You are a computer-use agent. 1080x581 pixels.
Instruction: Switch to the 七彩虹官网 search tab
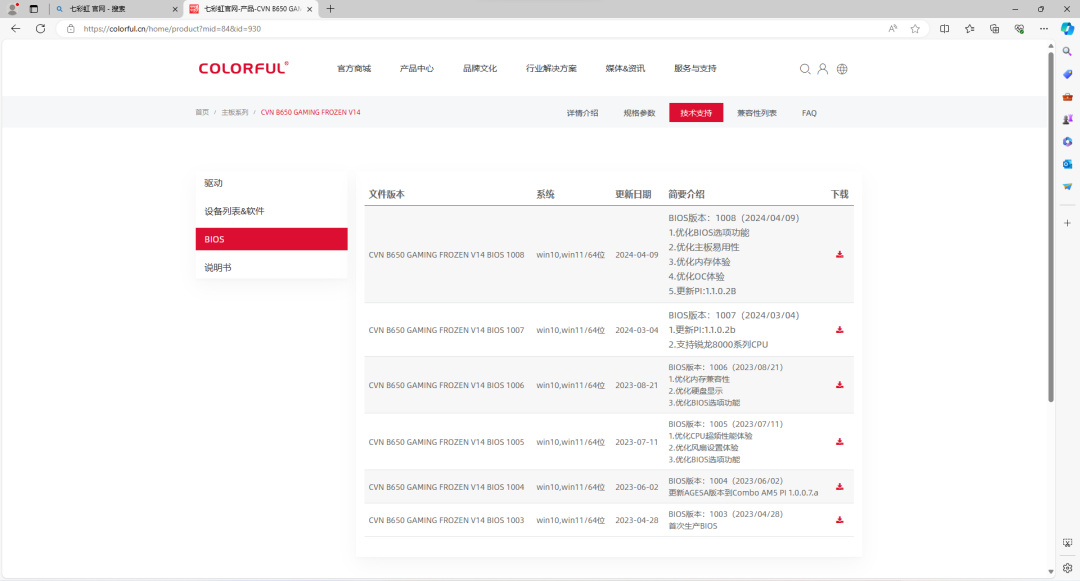tap(116, 9)
